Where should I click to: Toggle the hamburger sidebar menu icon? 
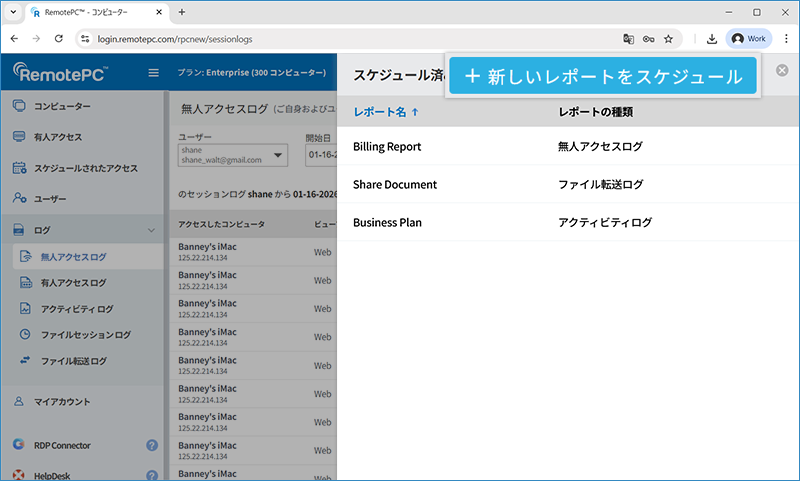coord(153,73)
